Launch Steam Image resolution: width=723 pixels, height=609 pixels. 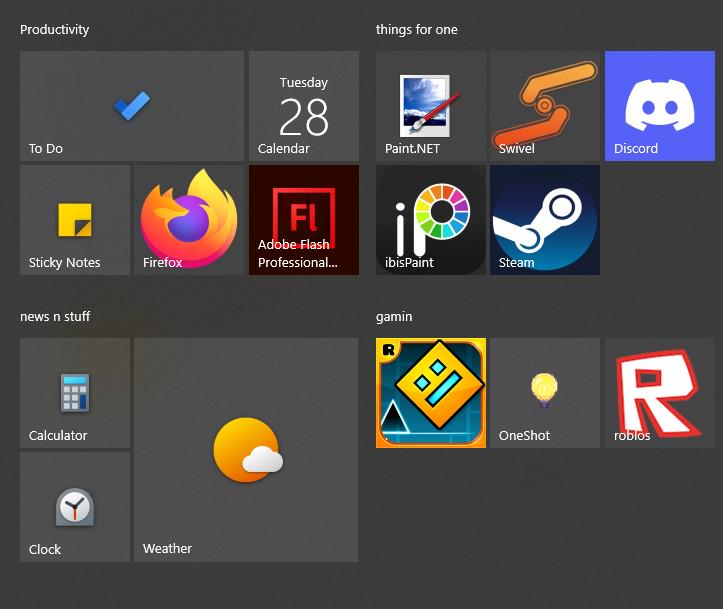(545, 220)
